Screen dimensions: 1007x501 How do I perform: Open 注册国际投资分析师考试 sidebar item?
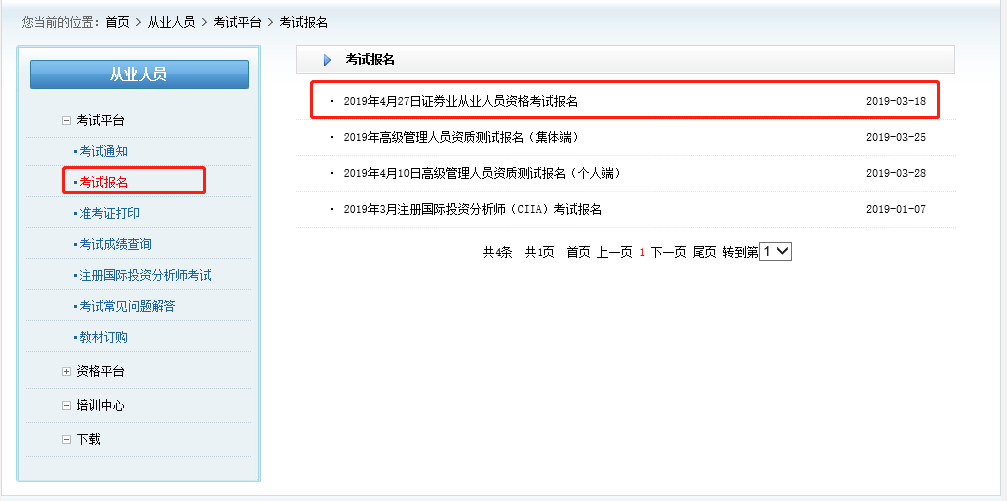(145, 276)
